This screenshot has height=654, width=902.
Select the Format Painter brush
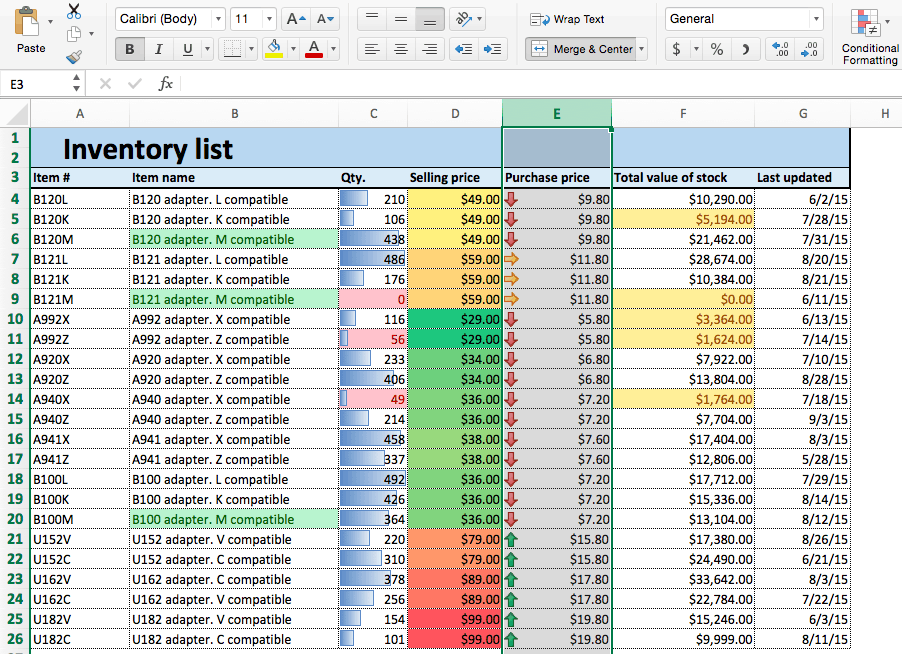(x=74, y=58)
